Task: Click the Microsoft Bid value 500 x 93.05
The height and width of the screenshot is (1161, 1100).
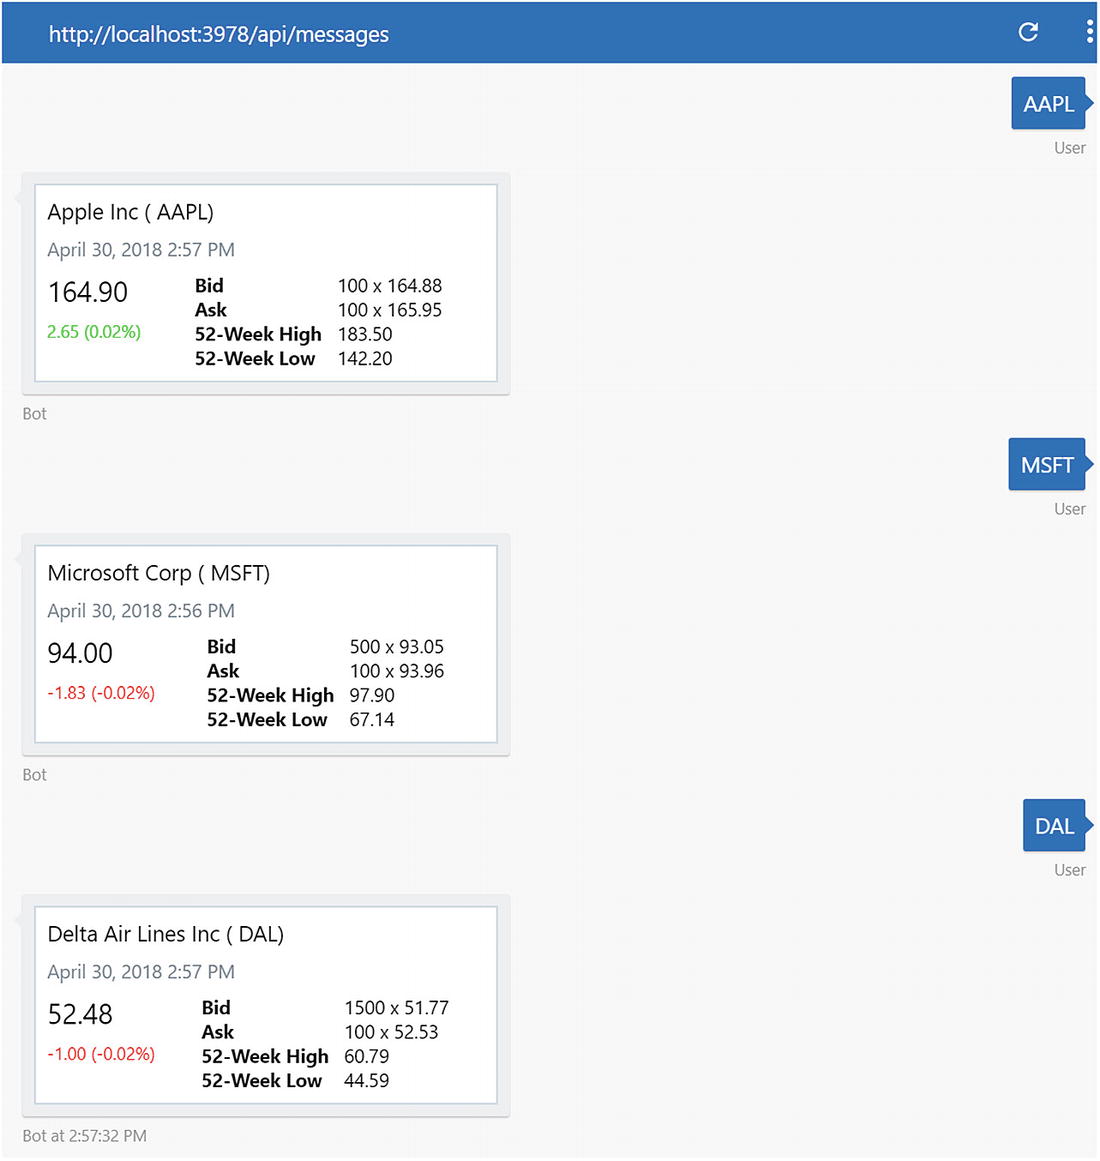Action: tap(396, 647)
